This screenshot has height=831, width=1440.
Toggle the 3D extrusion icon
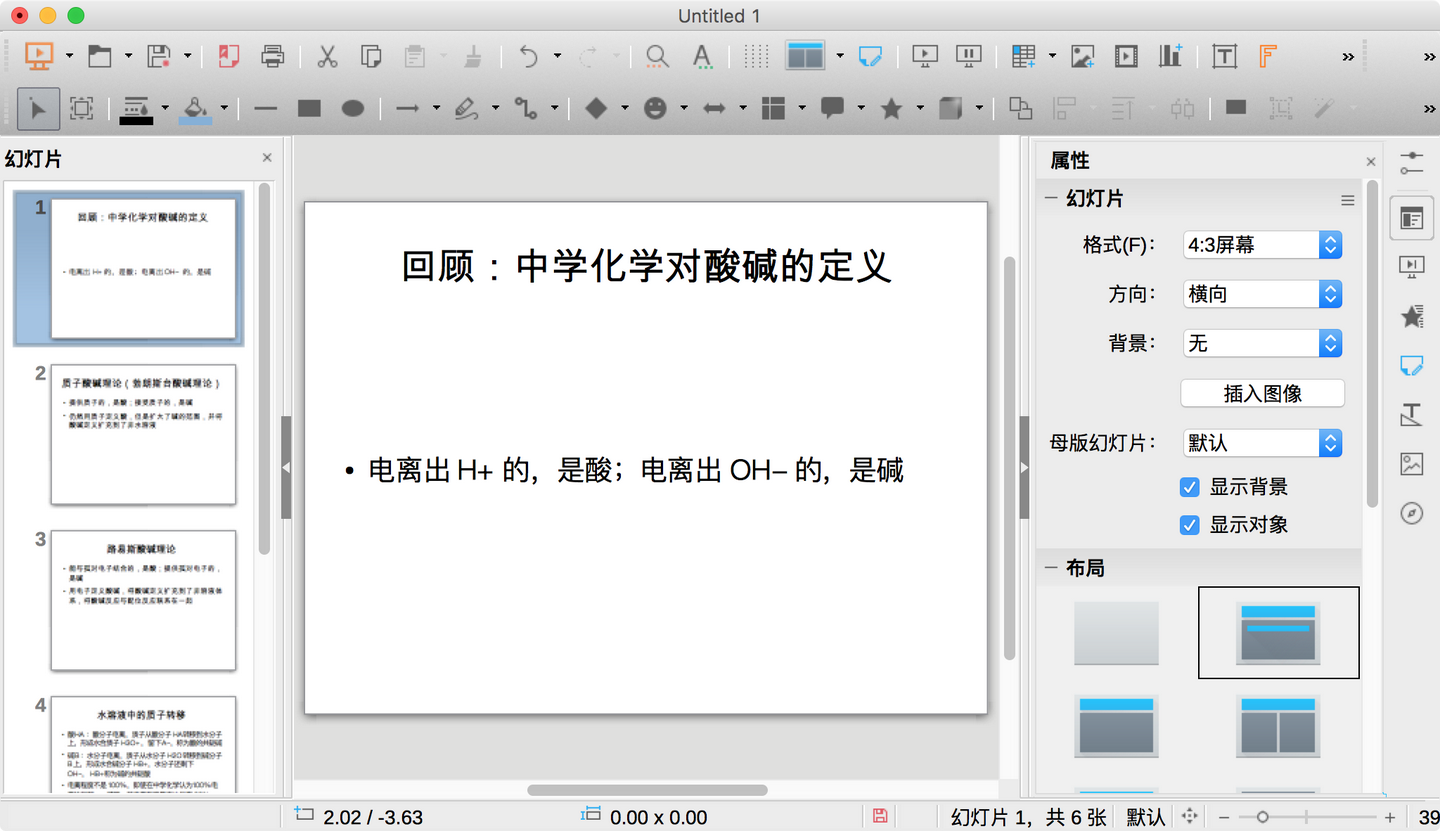(950, 108)
